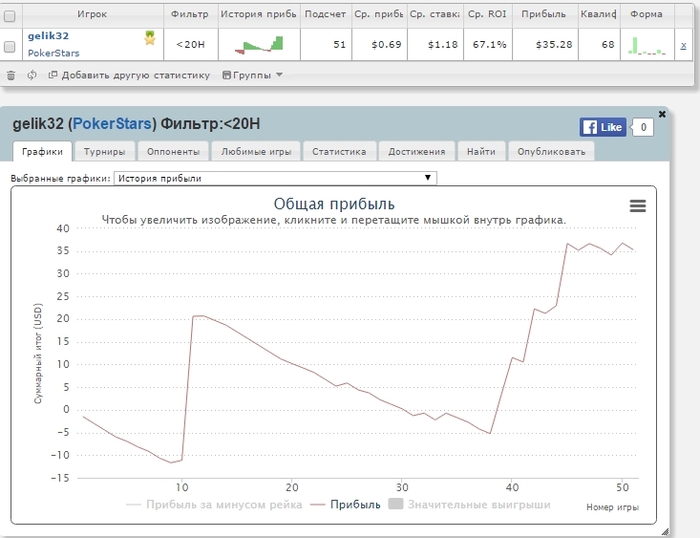Toggle Прибыль за минусом рейка legend item
700x538 pixels.
(214, 505)
